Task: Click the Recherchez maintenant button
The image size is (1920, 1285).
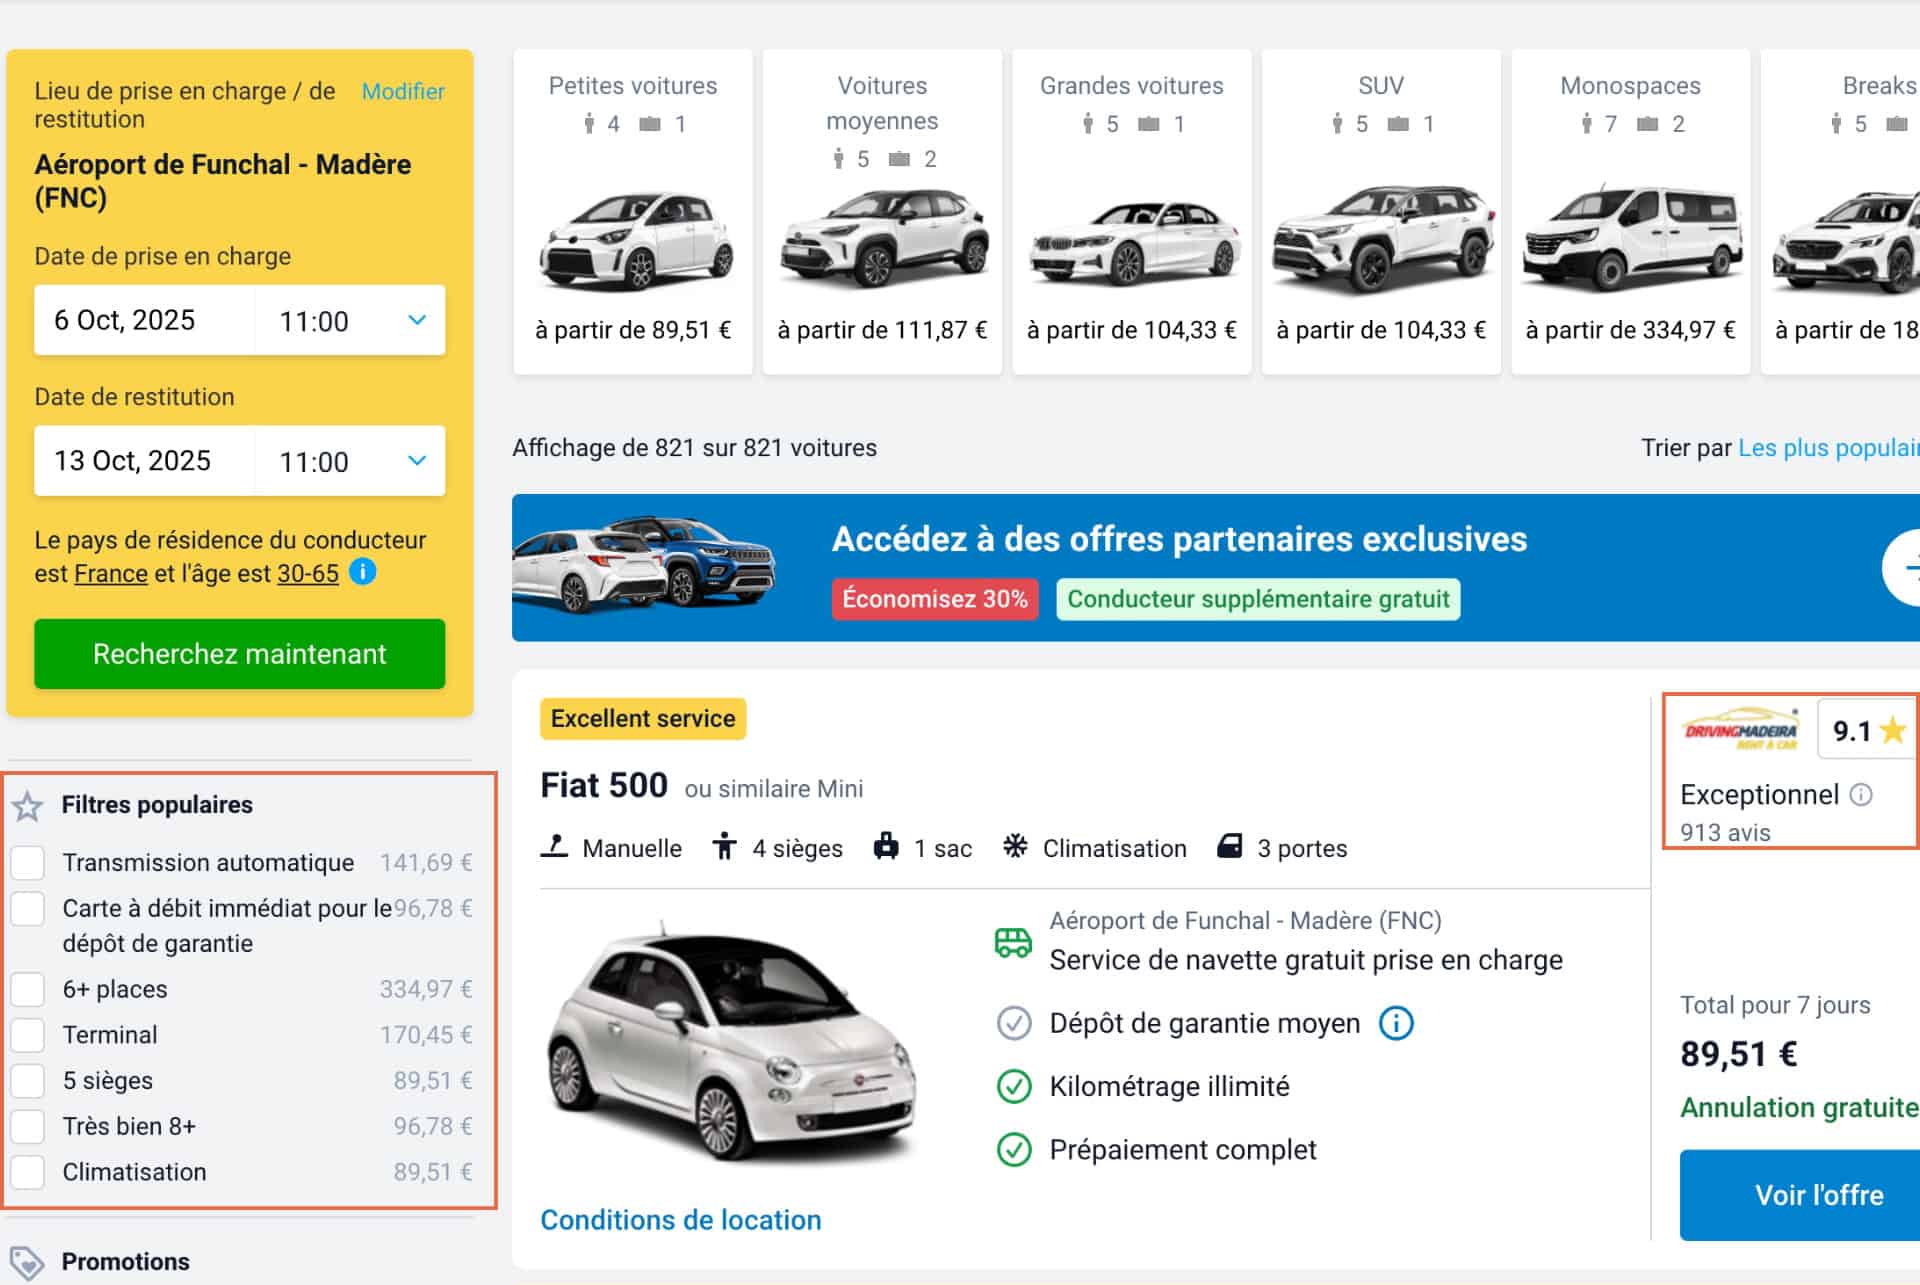Action: pos(240,654)
